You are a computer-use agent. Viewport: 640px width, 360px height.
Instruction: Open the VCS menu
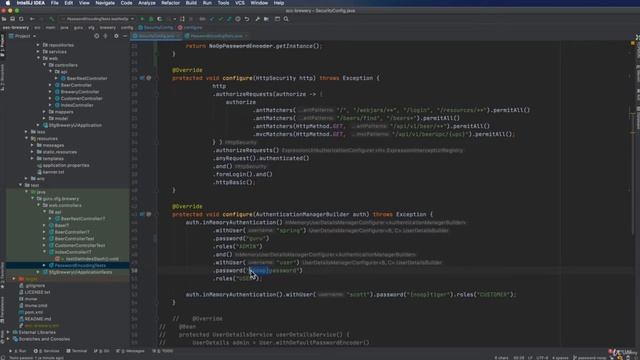[240, 3]
